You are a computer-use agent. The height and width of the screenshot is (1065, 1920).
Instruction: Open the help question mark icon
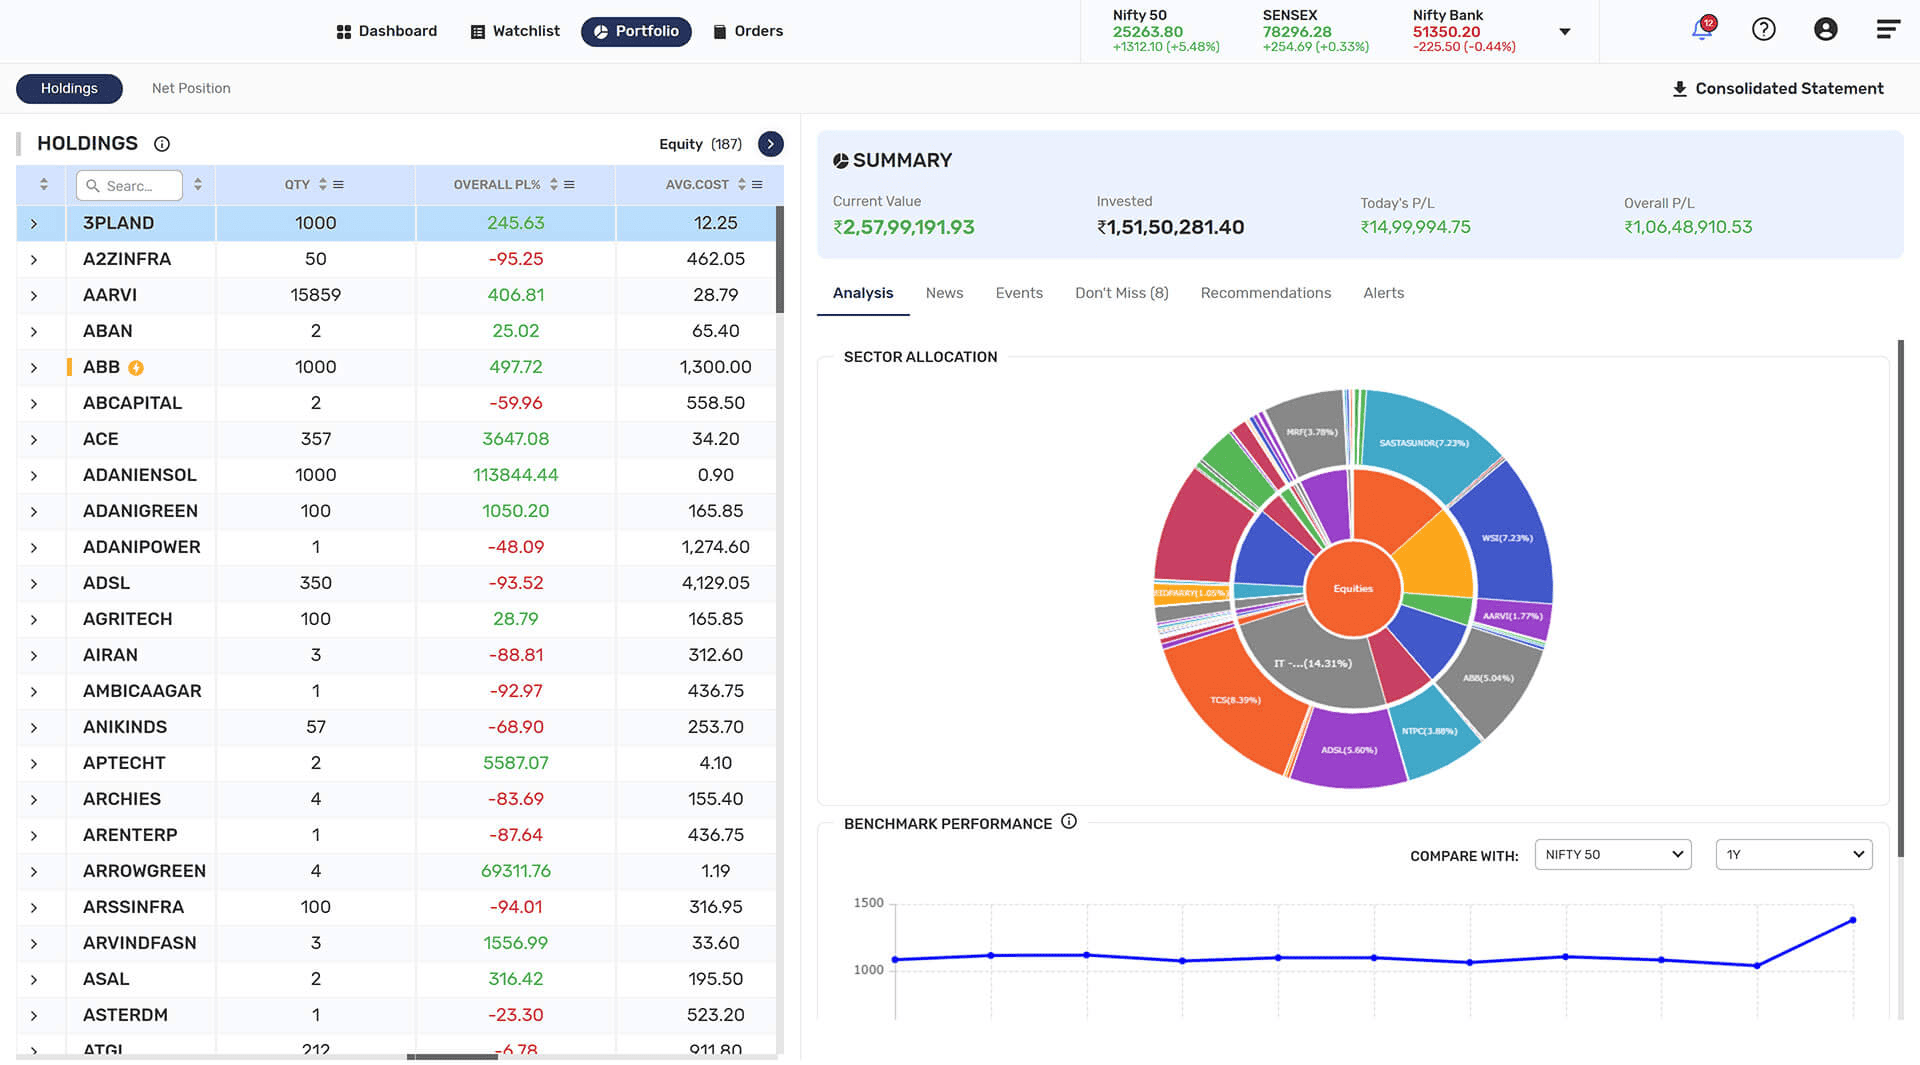click(1764, 29)
